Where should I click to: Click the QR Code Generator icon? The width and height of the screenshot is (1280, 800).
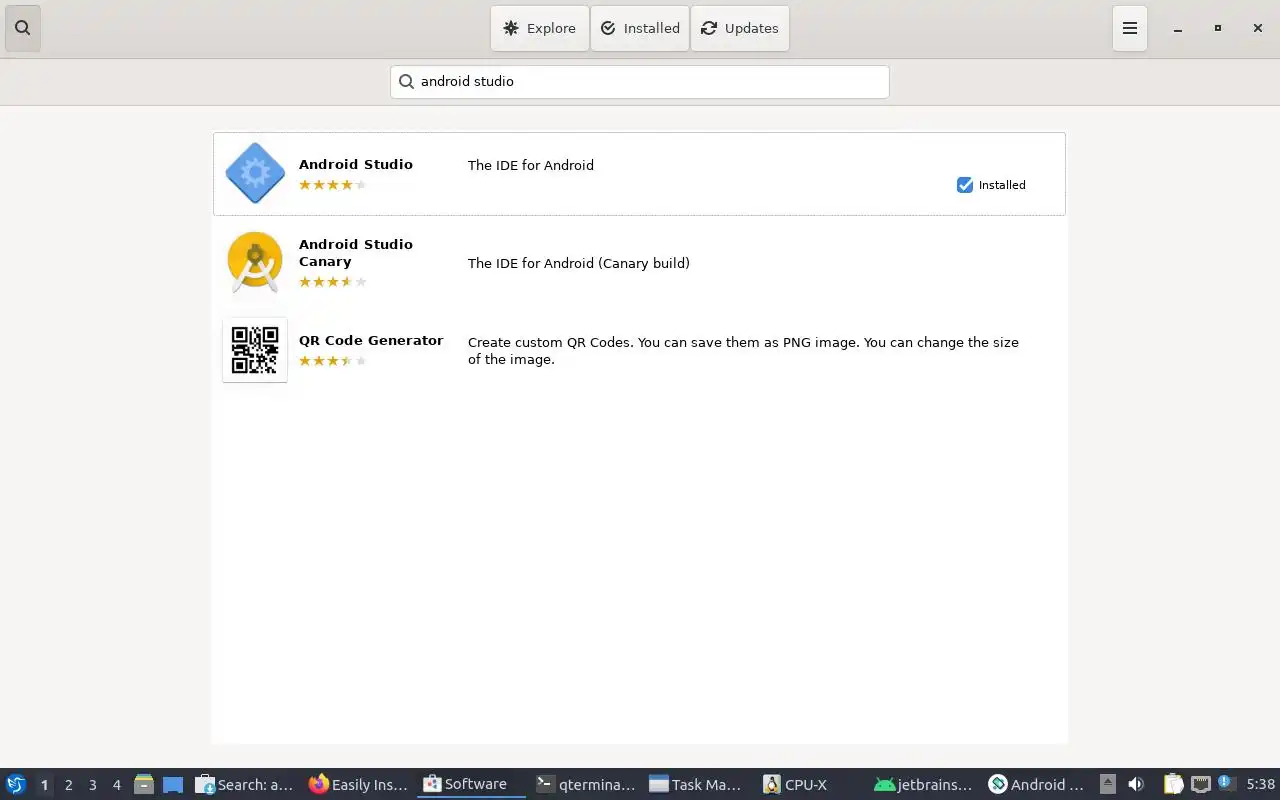(255, 350)
